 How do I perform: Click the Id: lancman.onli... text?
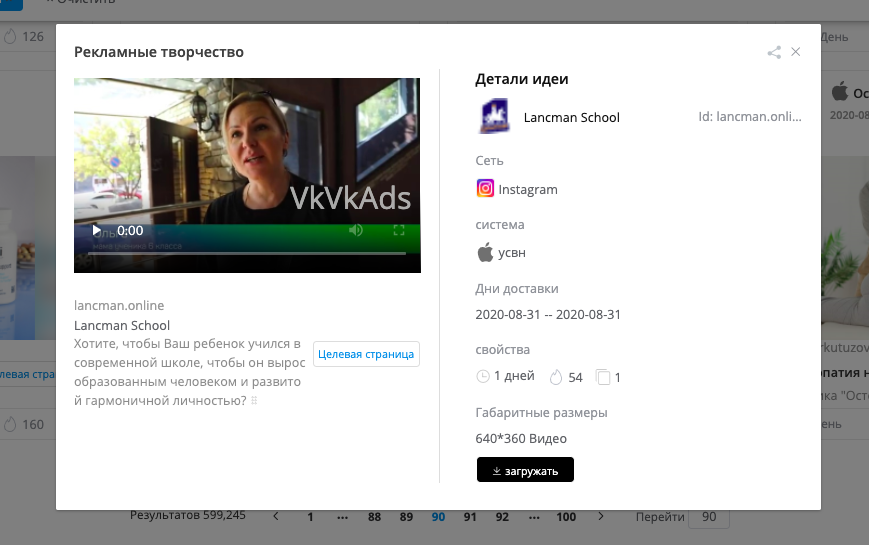click(750, 116)
